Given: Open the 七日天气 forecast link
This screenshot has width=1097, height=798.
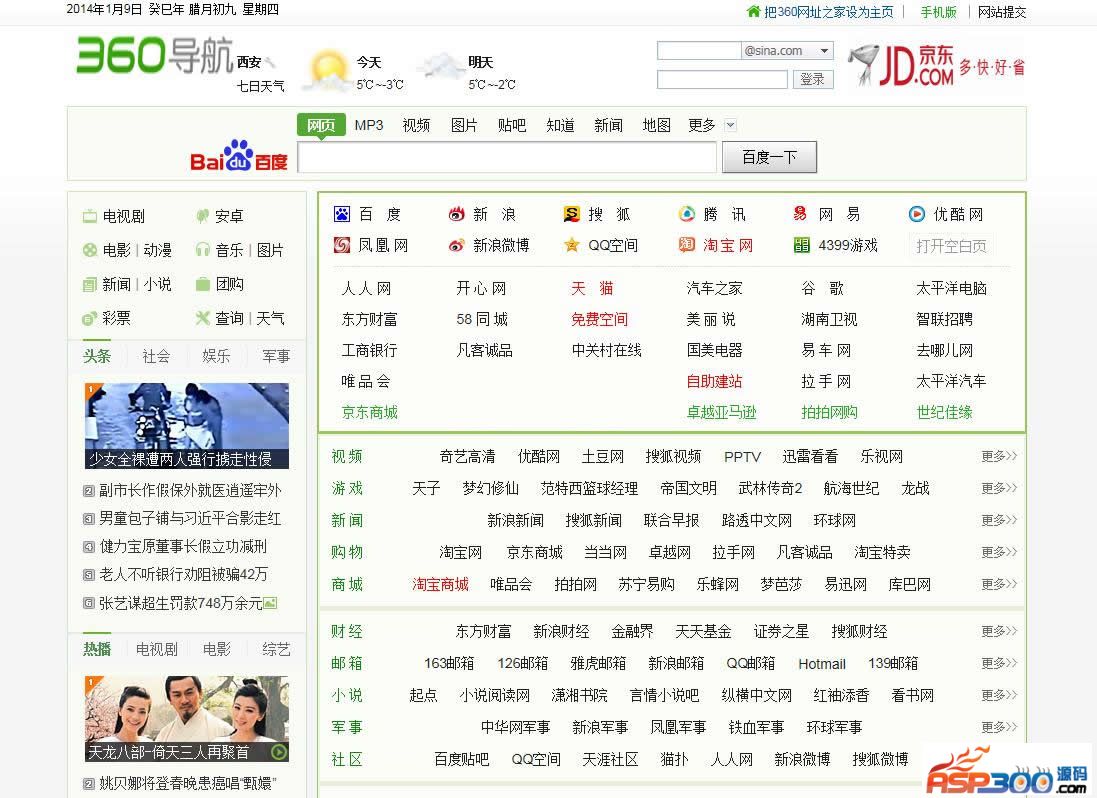Looking at the screenshot, I should (260, 86).
